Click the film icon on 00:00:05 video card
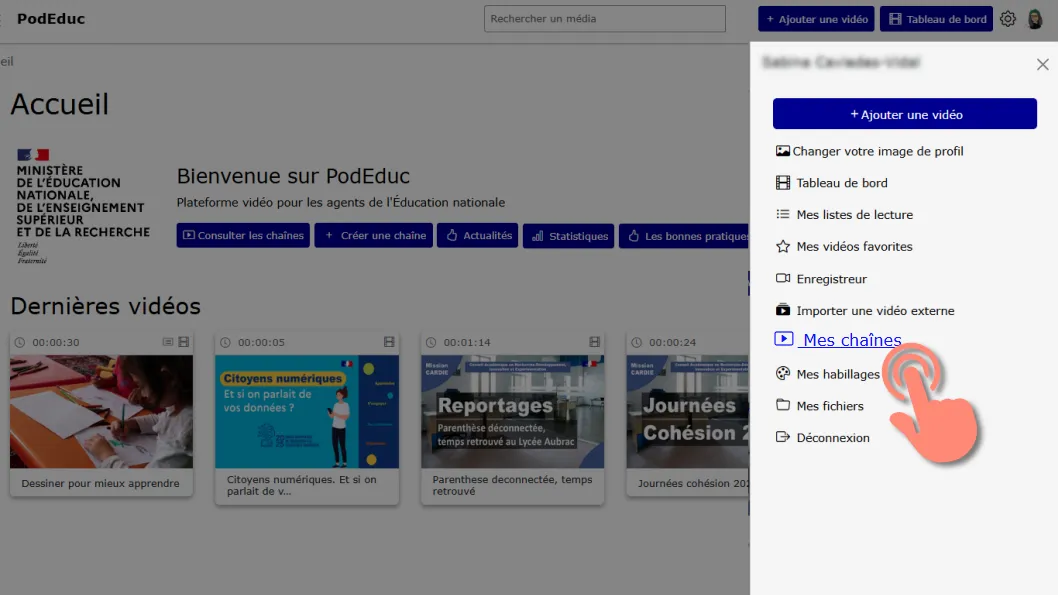The width and height of the screenshot is (1058, 595). pyautogui.click(x=389, y=342)
